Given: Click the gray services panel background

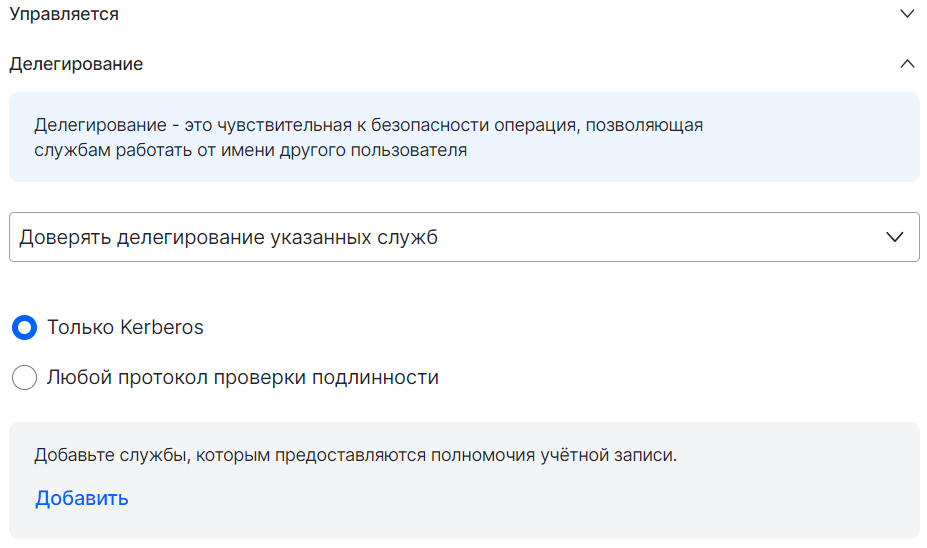Looking at the screenshot, I should pyautogui.click(x=600, y=500).
